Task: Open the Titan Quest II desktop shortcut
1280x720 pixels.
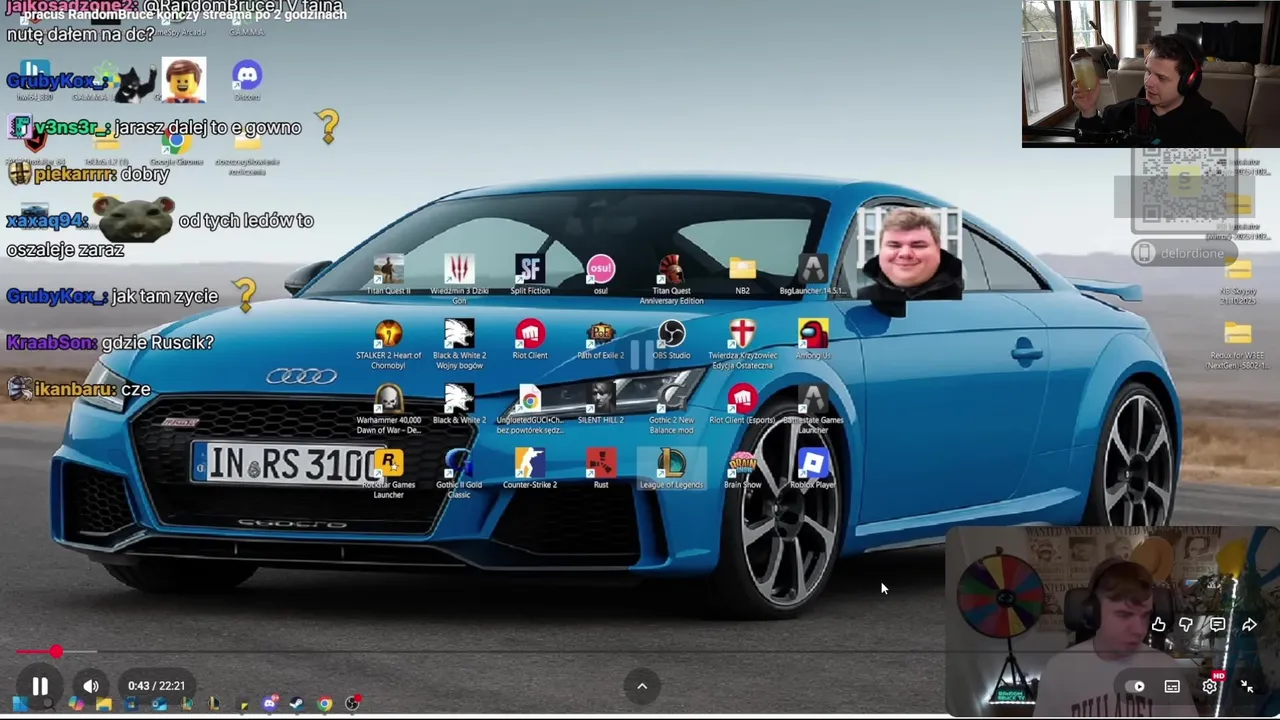Action: point(388,275)
